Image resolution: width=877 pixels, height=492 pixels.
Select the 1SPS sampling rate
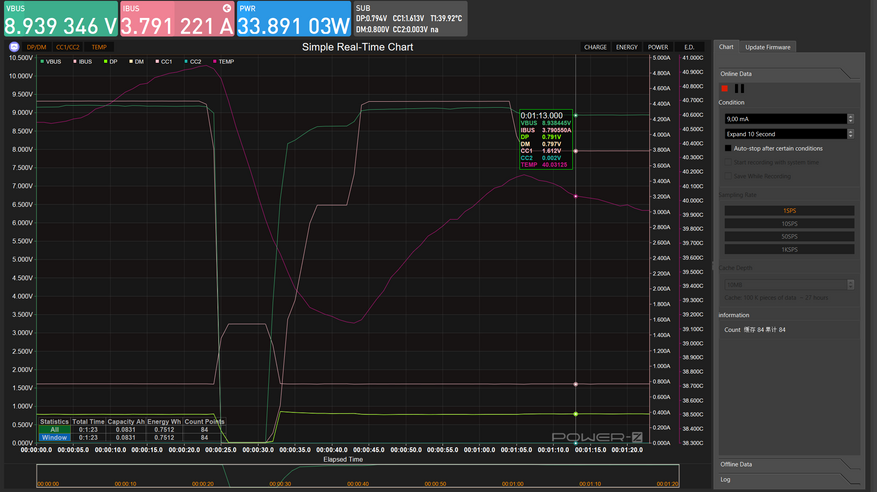(x=789, y=210)
